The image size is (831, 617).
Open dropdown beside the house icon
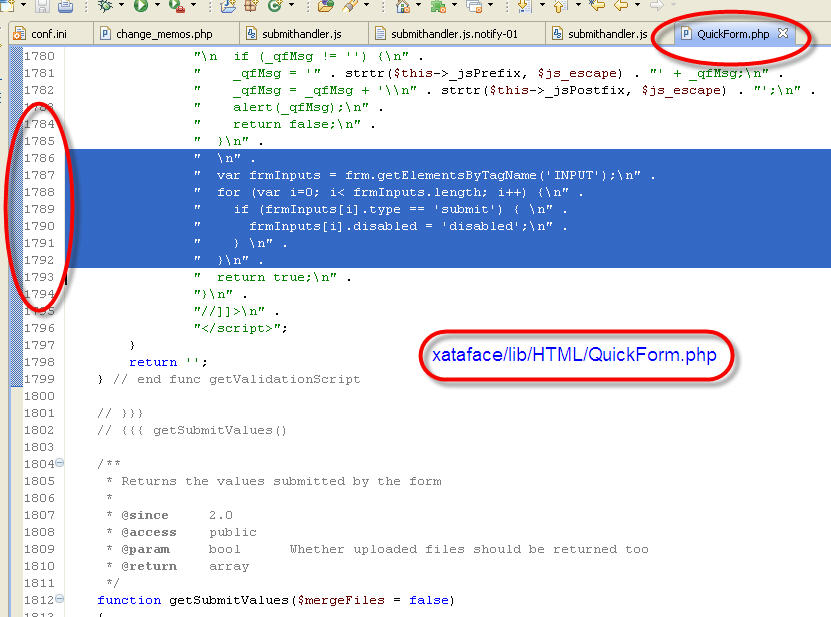pos(419,5)
